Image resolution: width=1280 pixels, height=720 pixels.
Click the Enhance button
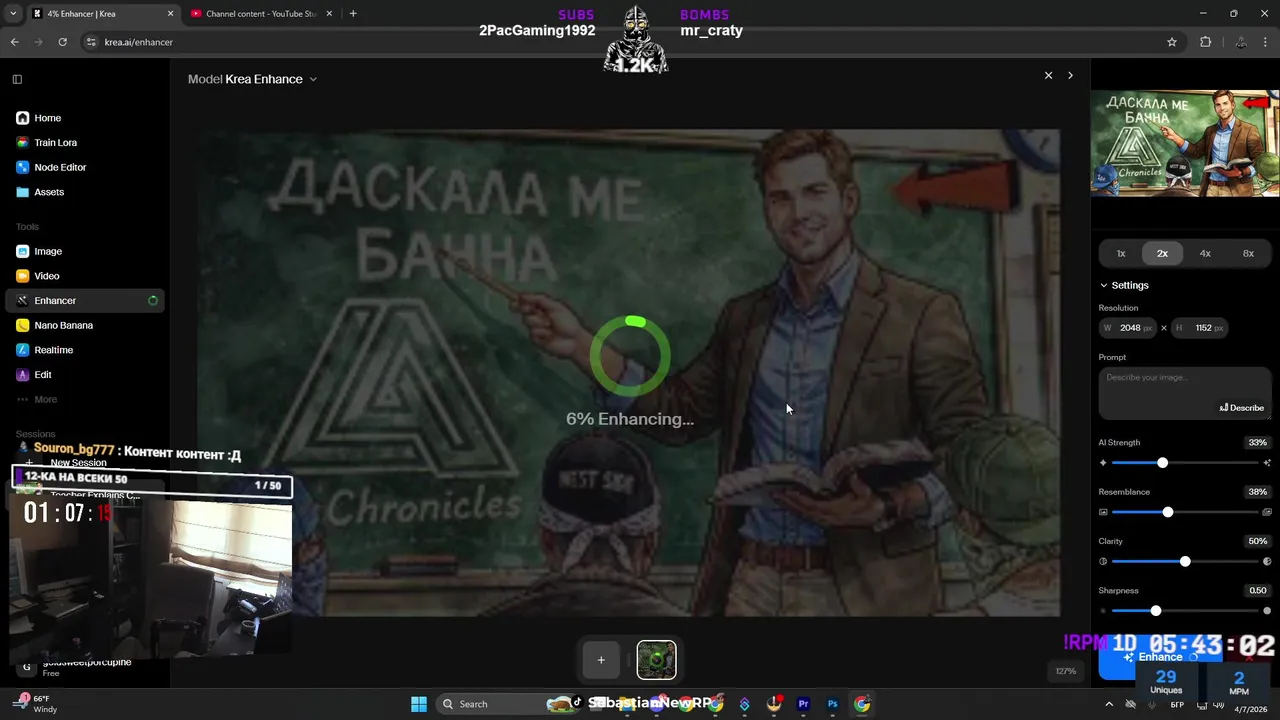pos(1160,658)
